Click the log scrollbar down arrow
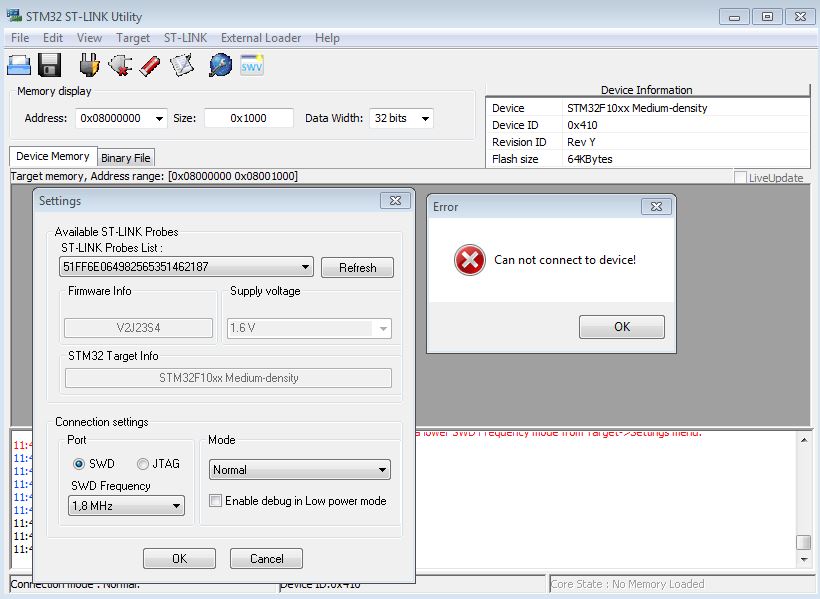820x599 pixels. coord(803,560)
